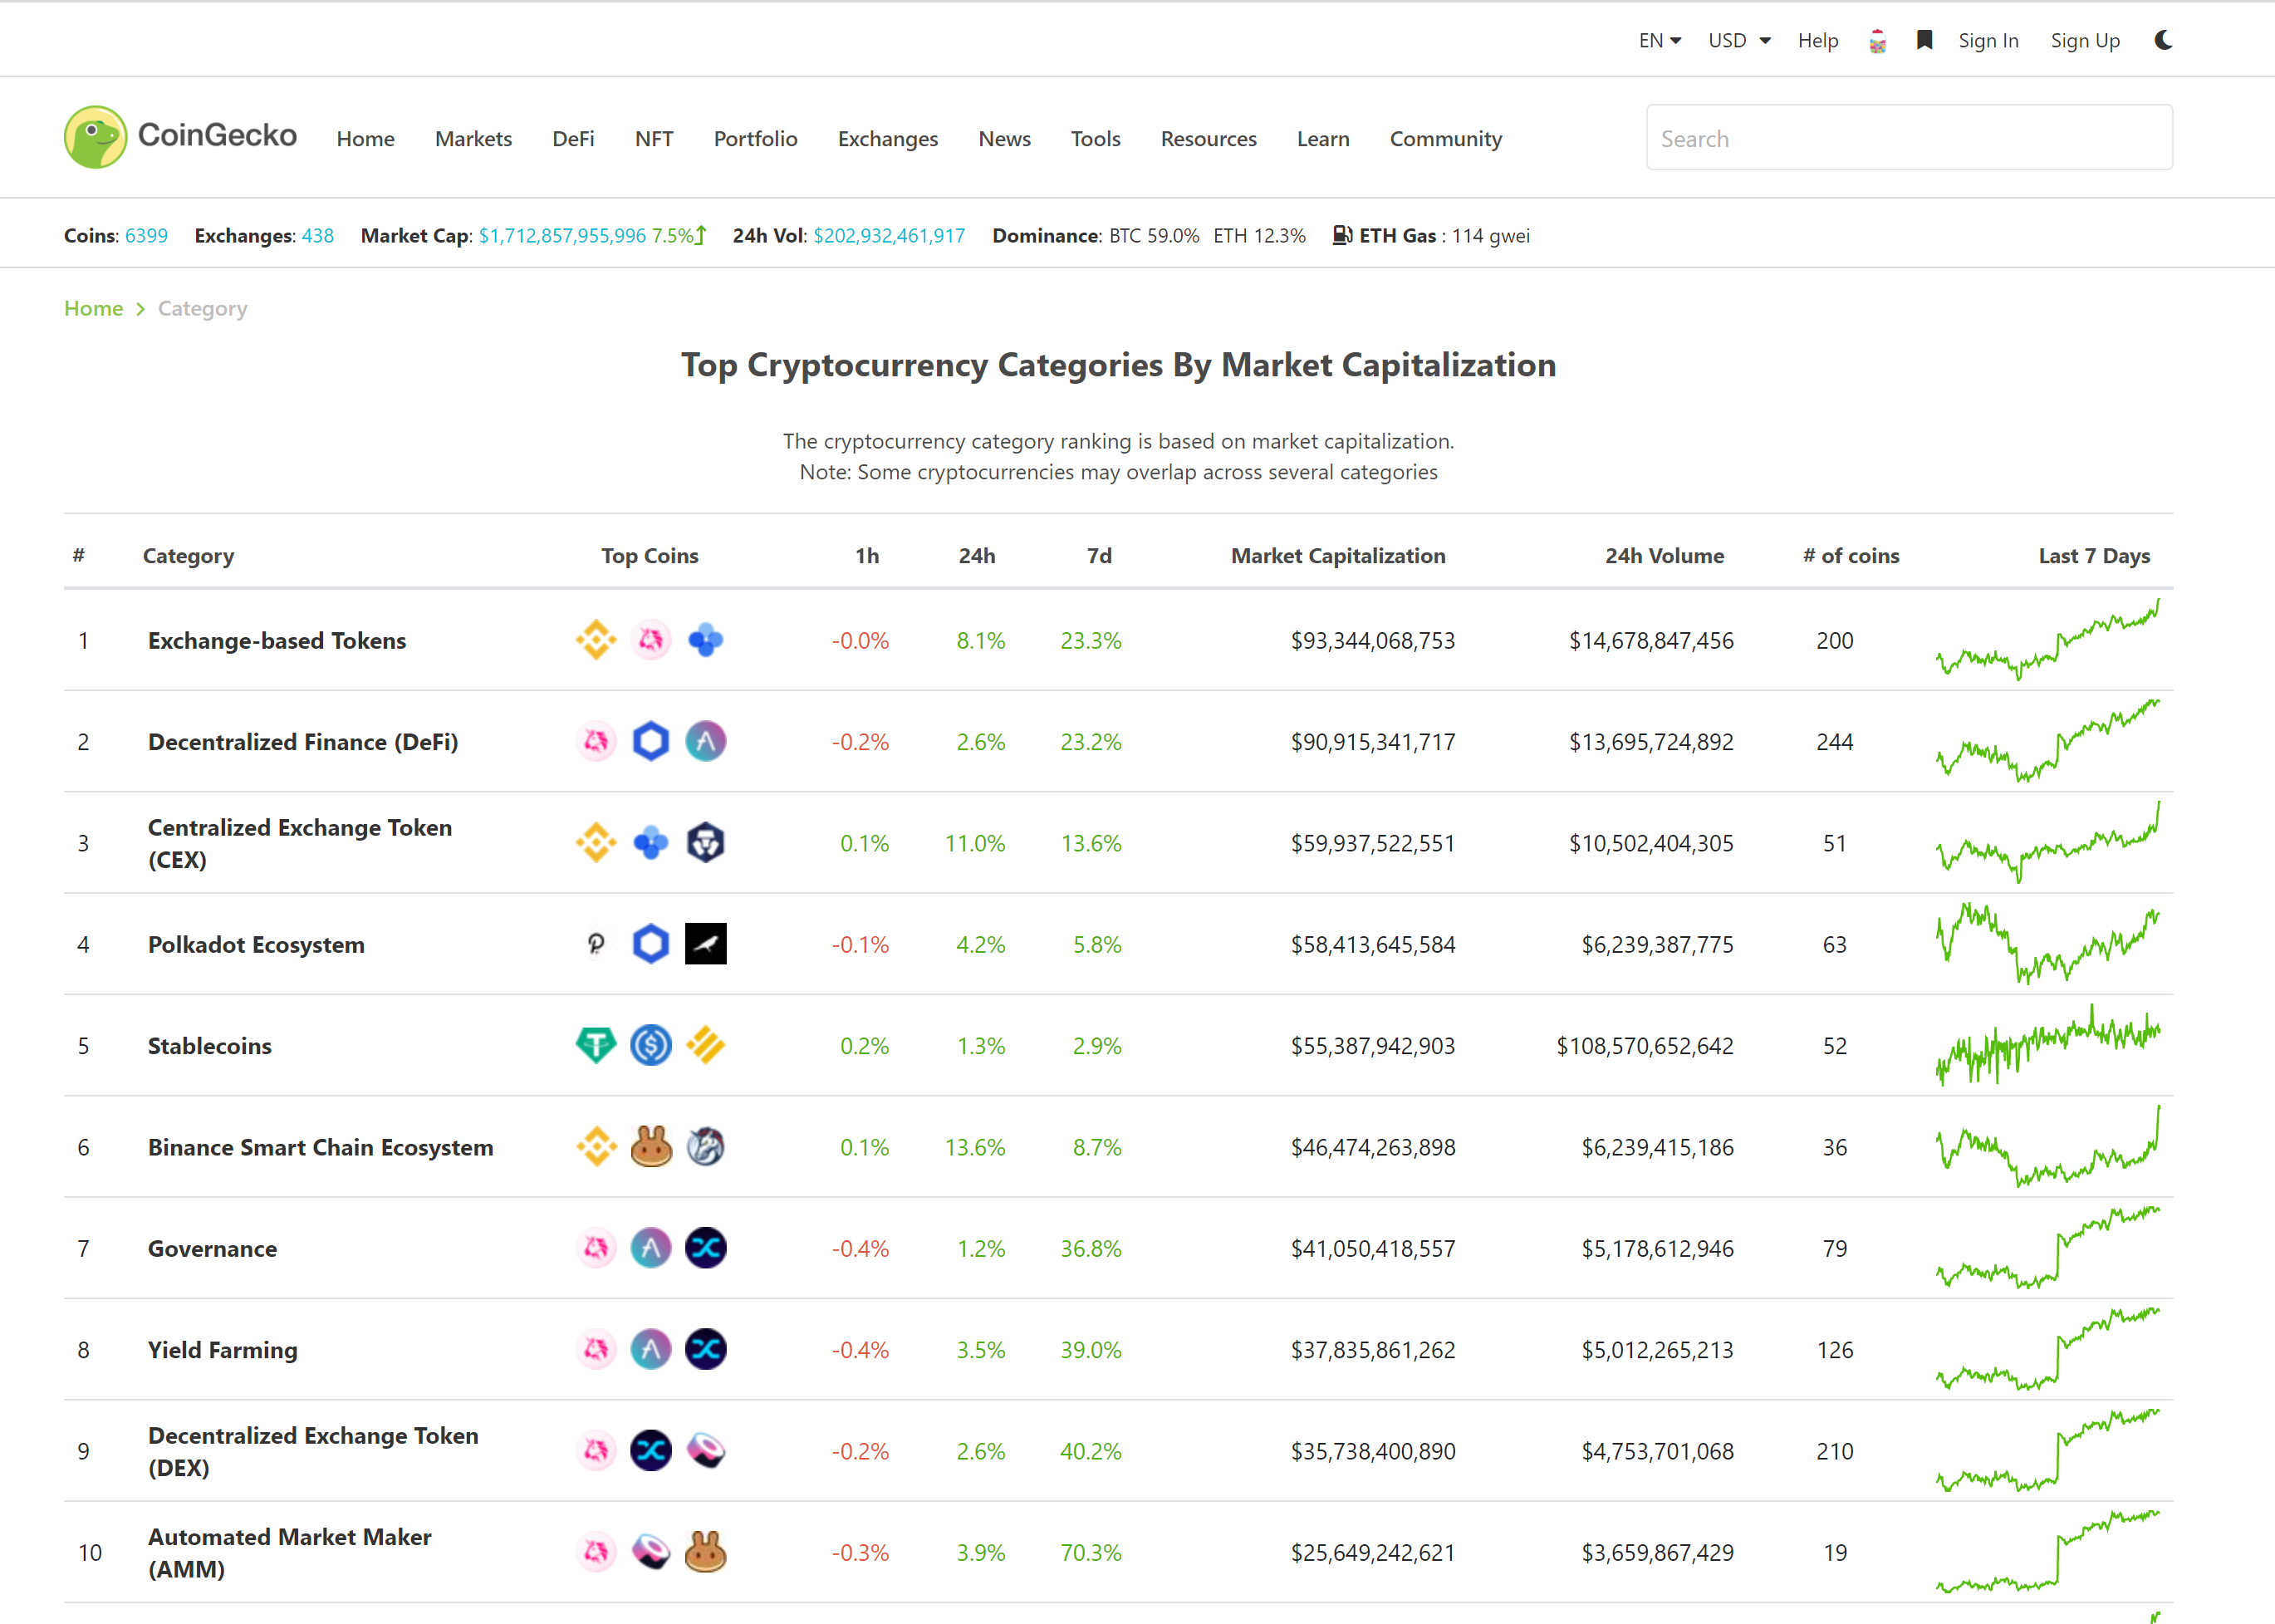Open the 6399 coins count link
Screen dimensions: 2275x1624
pos(146,235)
